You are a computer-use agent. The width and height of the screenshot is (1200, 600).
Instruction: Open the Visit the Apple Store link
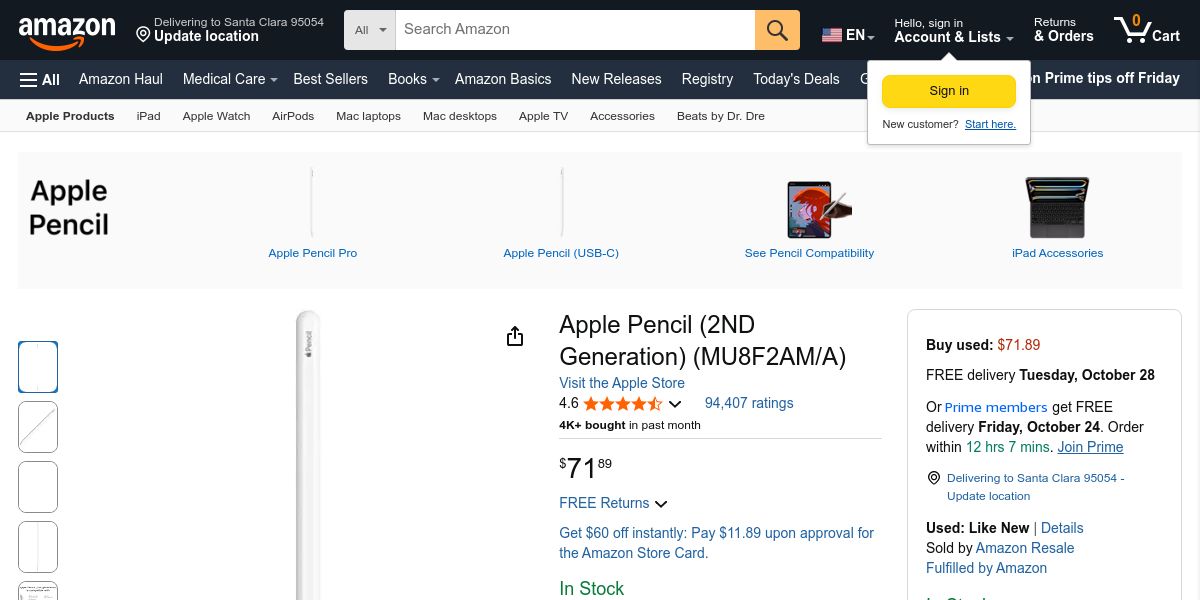pos(622,383)
